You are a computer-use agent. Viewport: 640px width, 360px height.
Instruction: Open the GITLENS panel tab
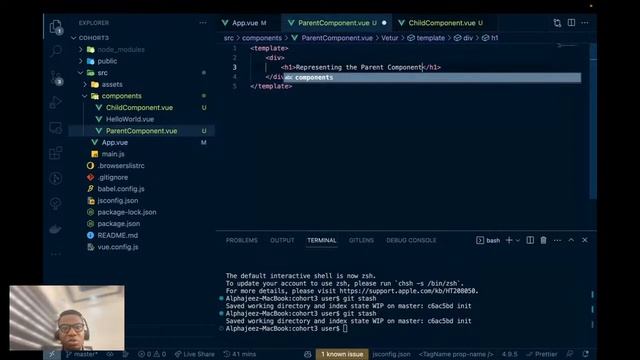[x=361, y=240]
